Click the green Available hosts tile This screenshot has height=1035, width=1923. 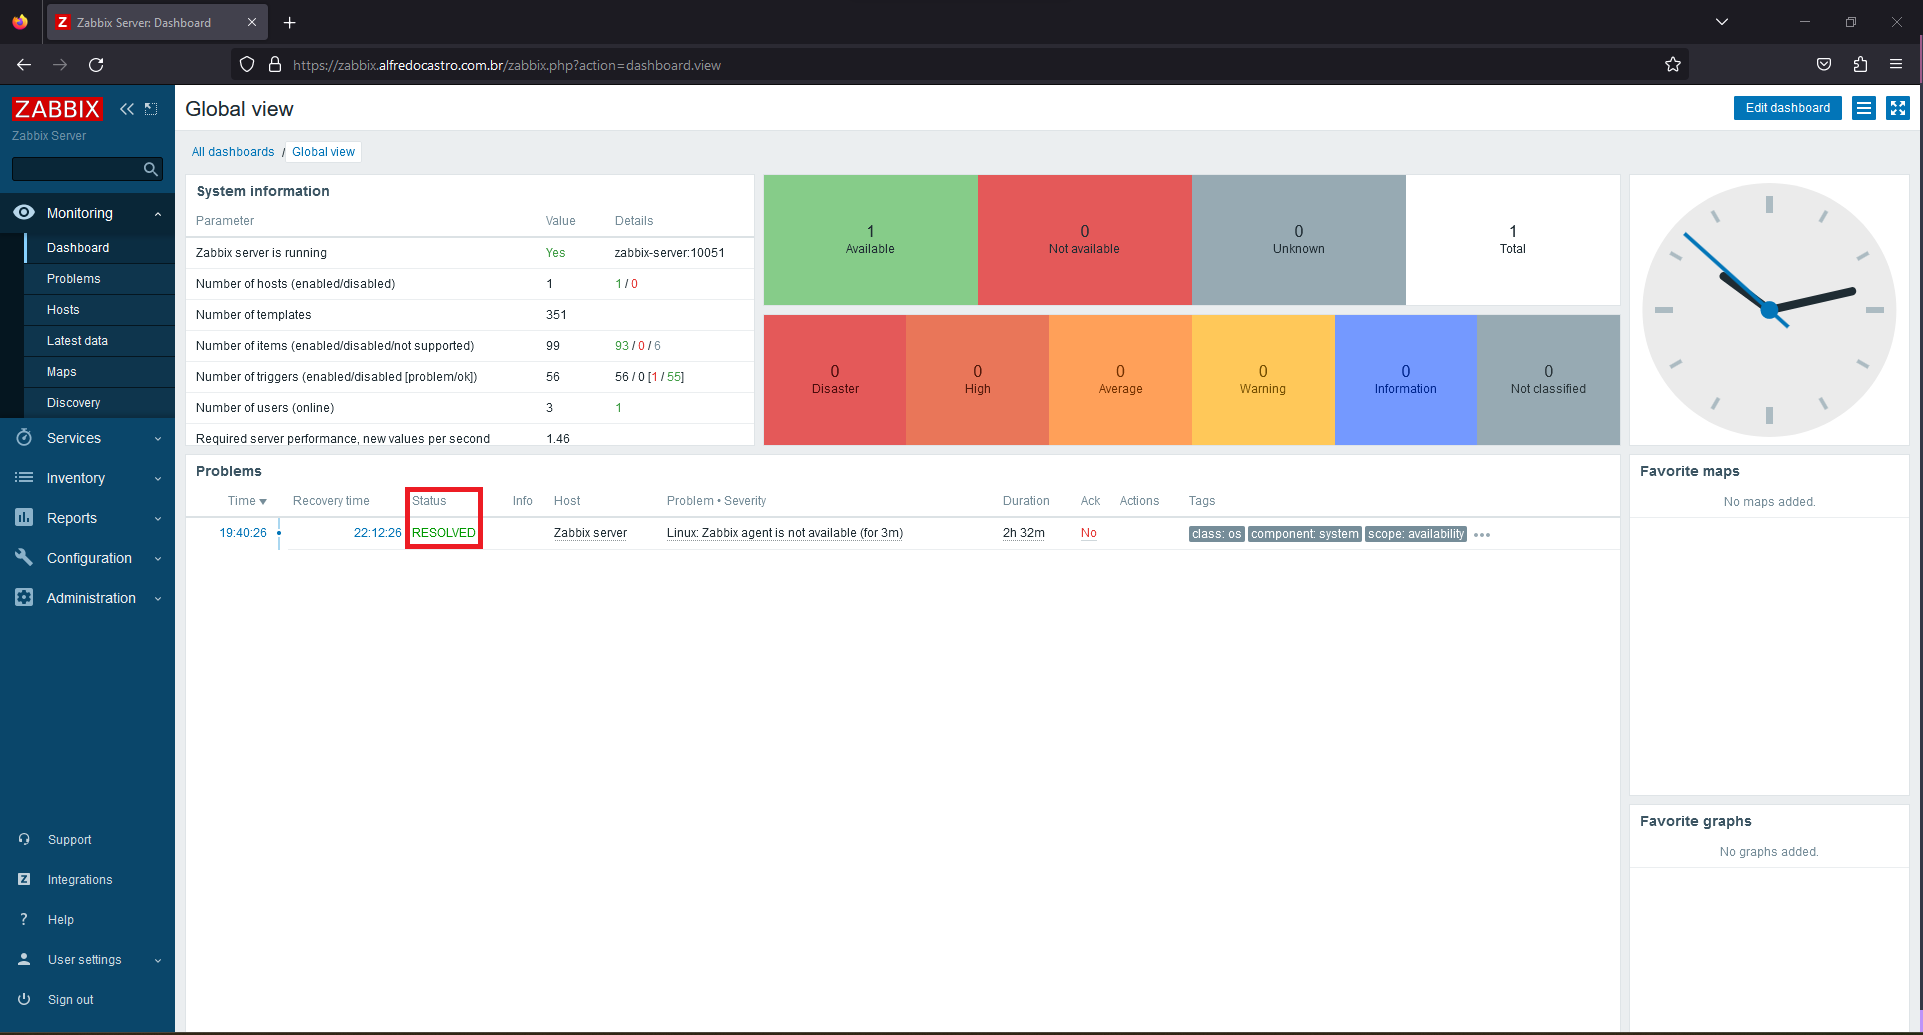pos(870,240)
